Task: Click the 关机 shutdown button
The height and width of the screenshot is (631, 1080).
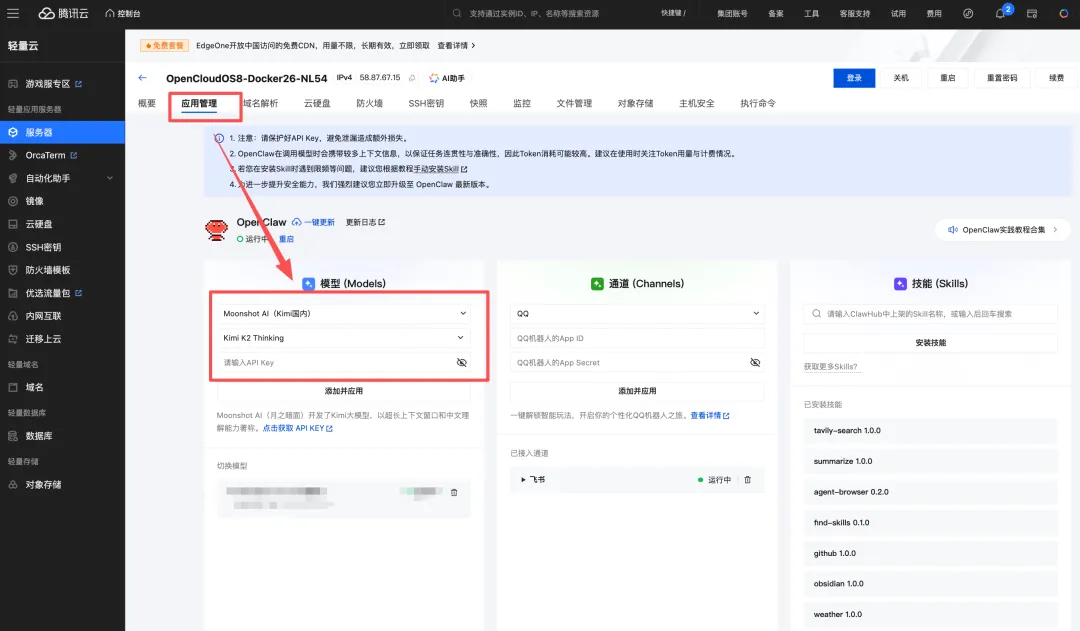Action: 901,78
